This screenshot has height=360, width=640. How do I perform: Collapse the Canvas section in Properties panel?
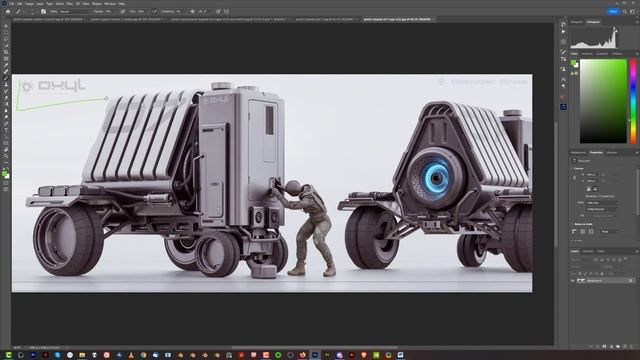pyautogui.click(x=572, y=168)
